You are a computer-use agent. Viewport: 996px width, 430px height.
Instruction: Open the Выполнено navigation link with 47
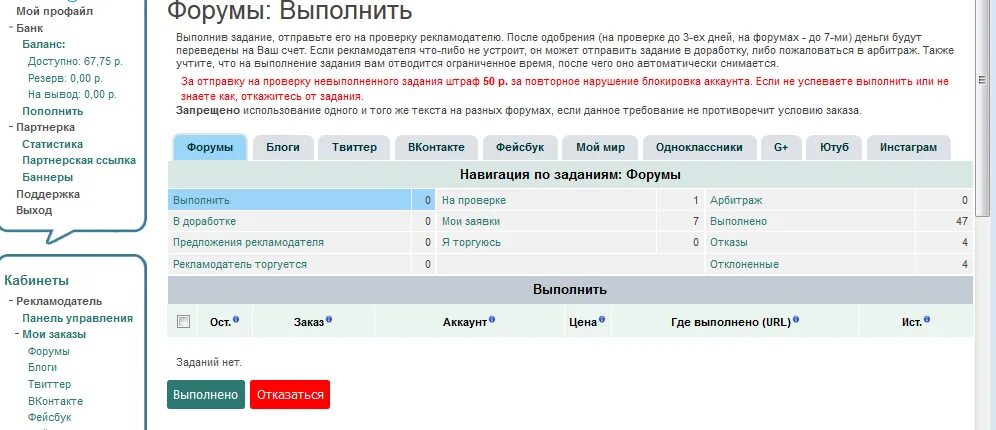738,222
